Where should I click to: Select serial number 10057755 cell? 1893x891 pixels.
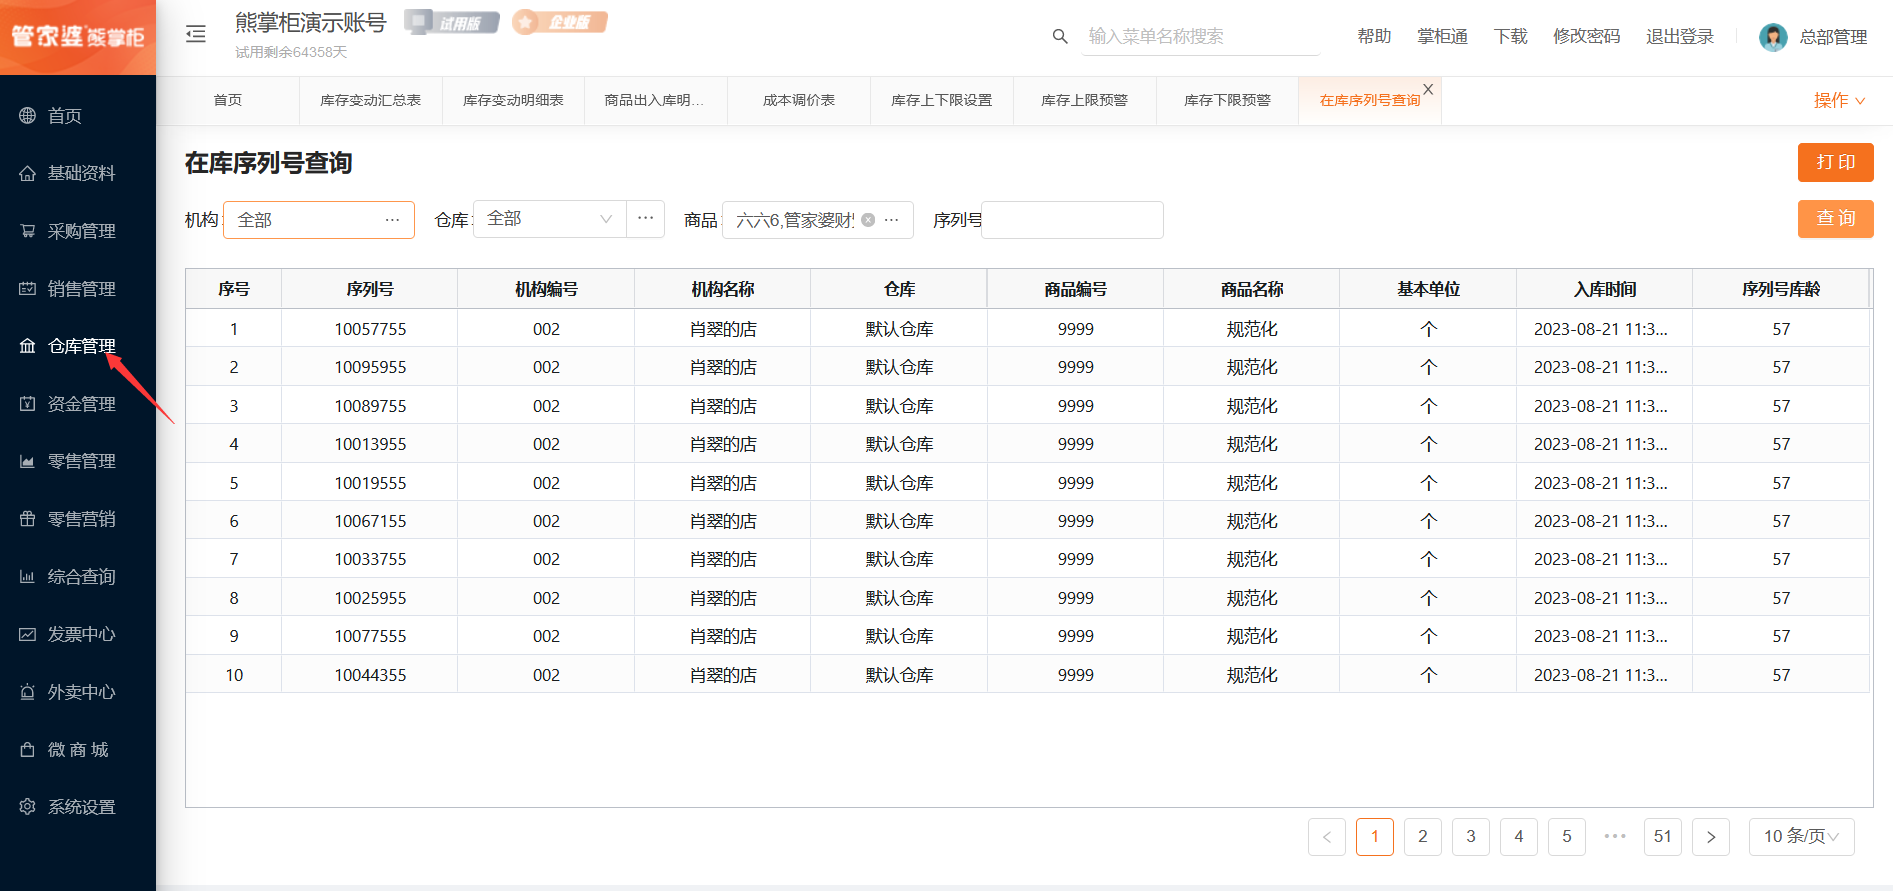pyautogui.click(x=370, y=329)
